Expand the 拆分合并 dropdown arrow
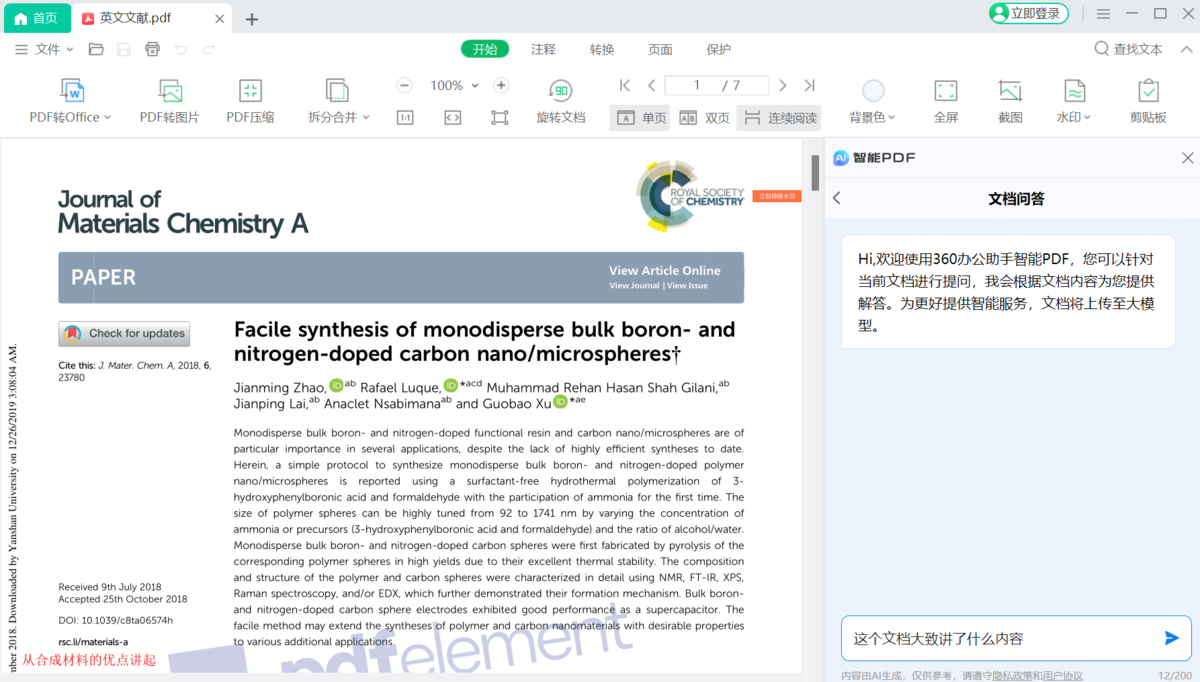Viewport: 1200px width, 682px height. pos(366,118)
